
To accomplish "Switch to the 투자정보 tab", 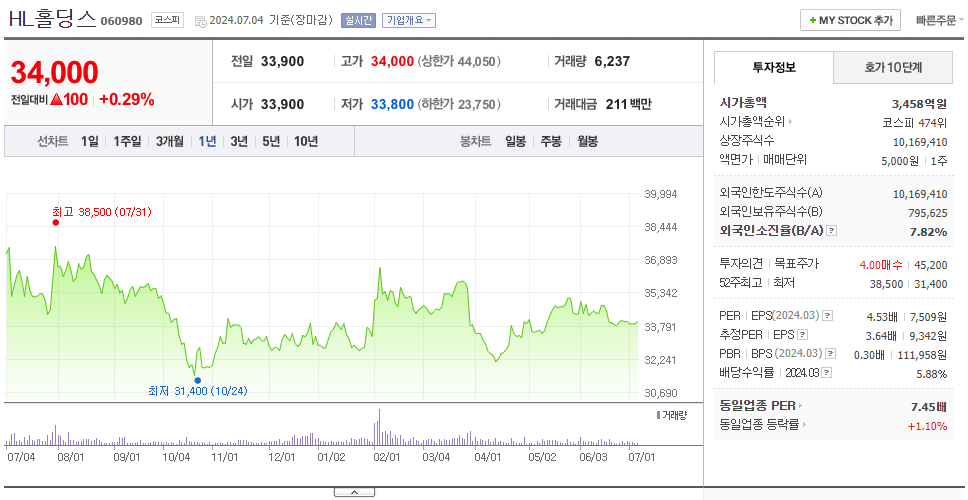I will (x=774, y=68).
